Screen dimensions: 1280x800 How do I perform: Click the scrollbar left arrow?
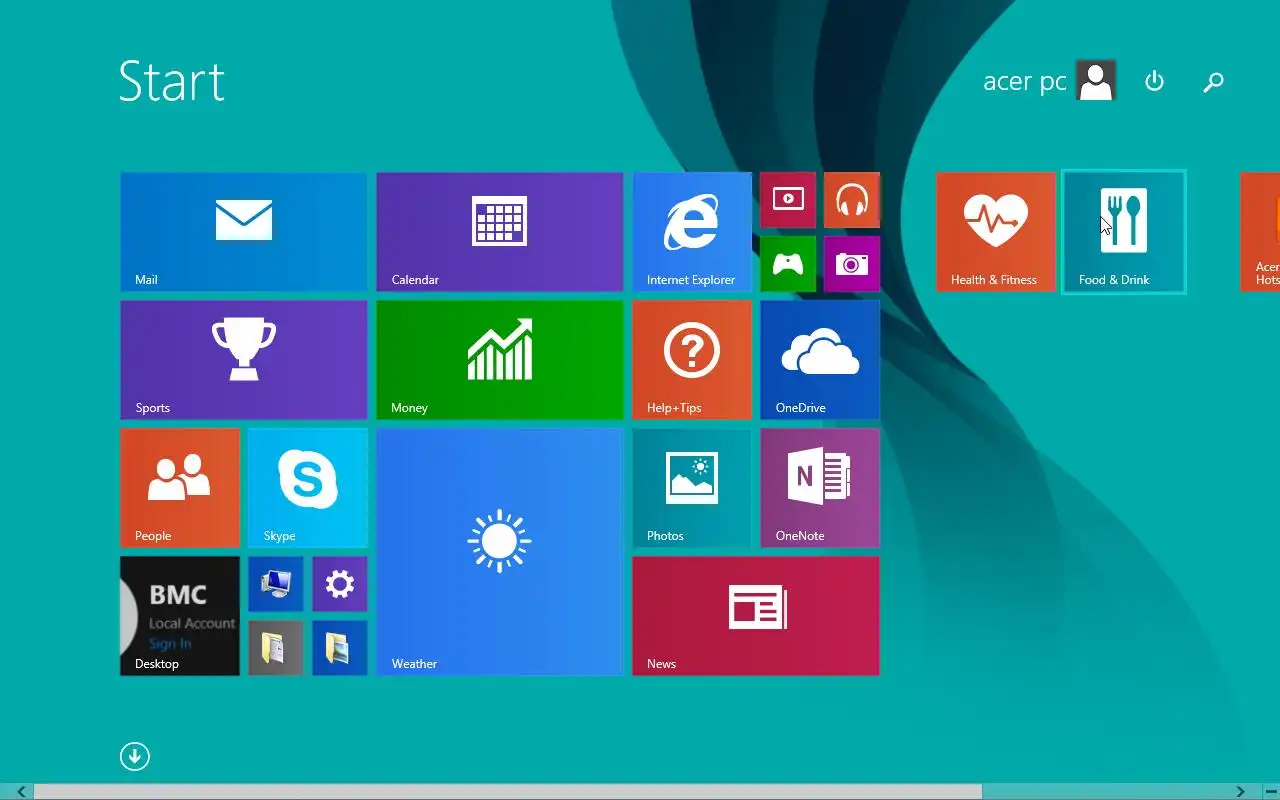click(x=20, y=792)
